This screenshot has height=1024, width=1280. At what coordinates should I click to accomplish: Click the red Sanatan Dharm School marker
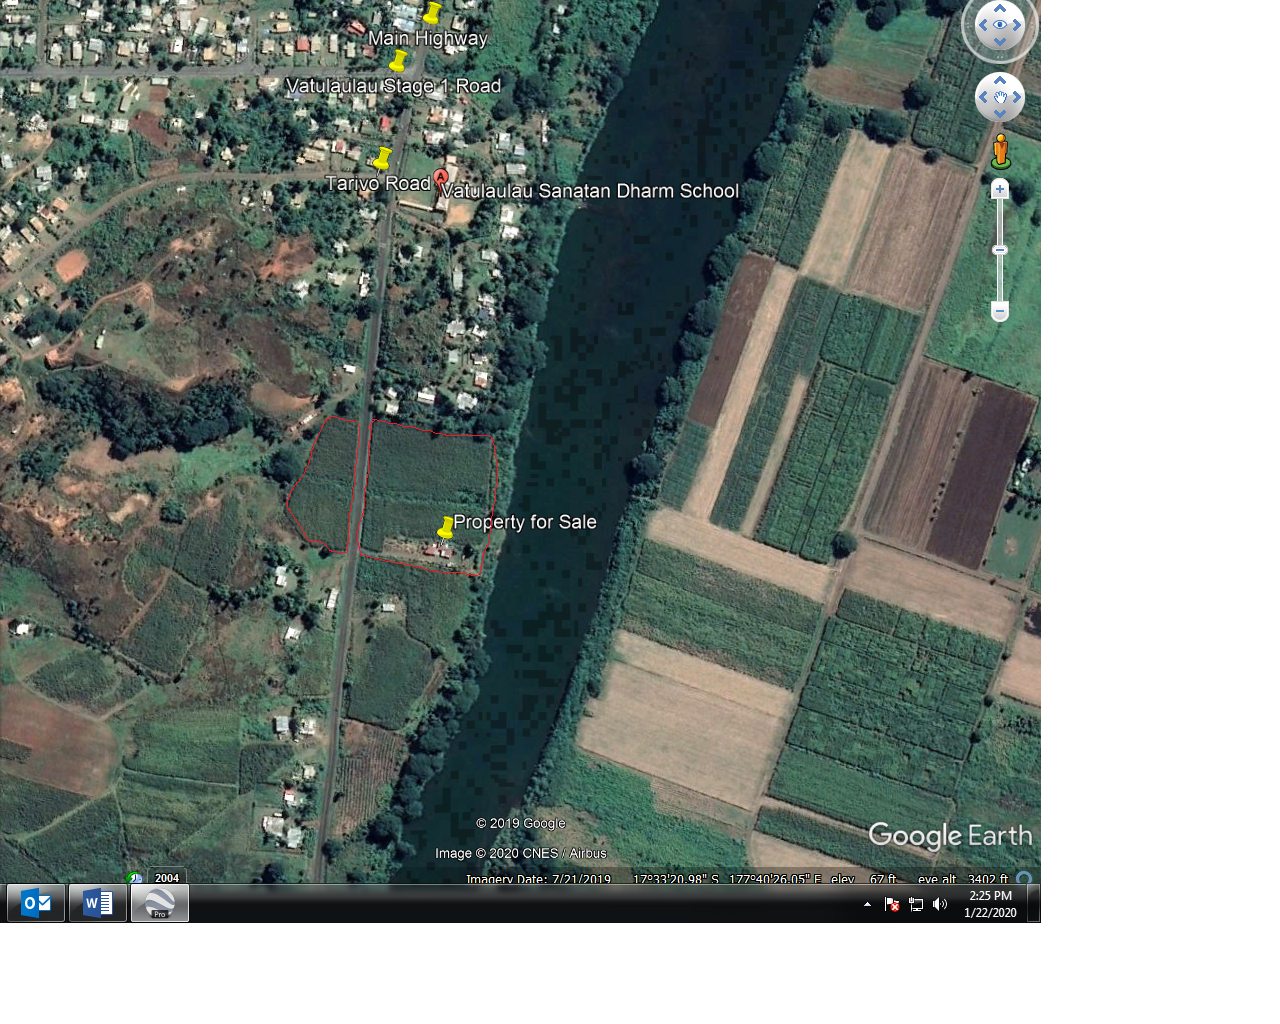coord(441,177)
